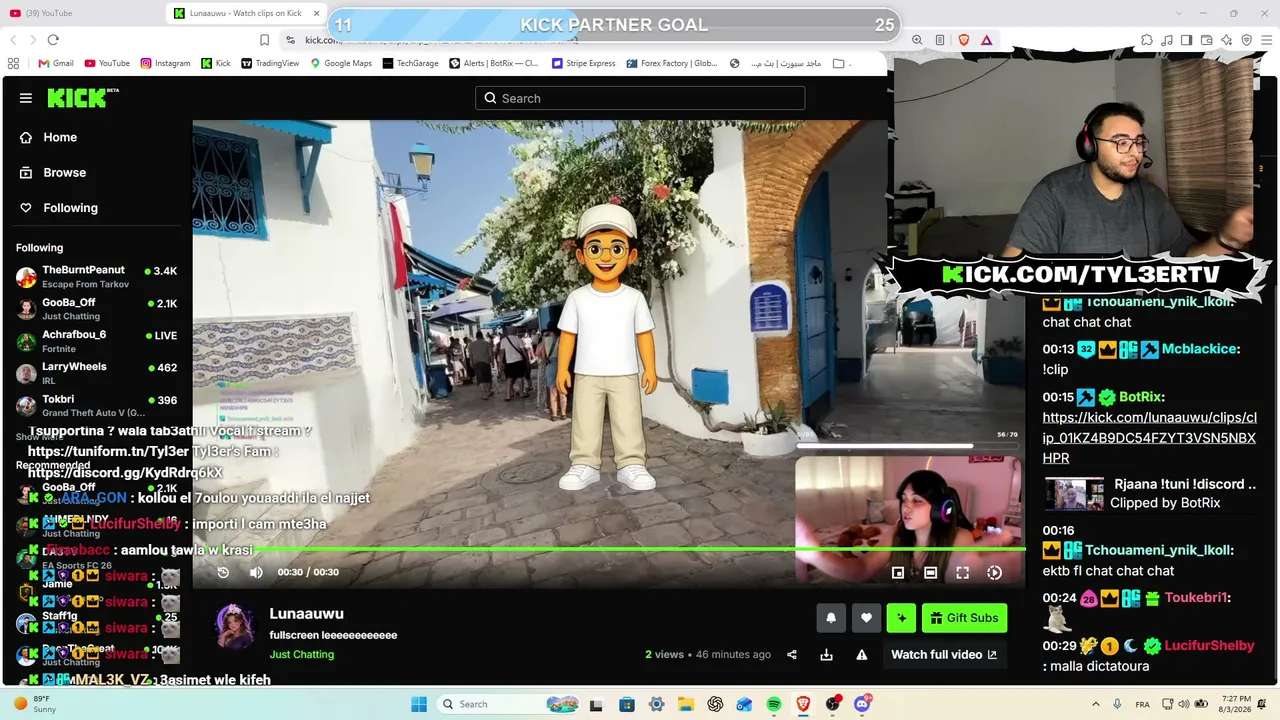Click the browser address bar URL
This screenshot has height=720, width=1280.
click(440, 40)
